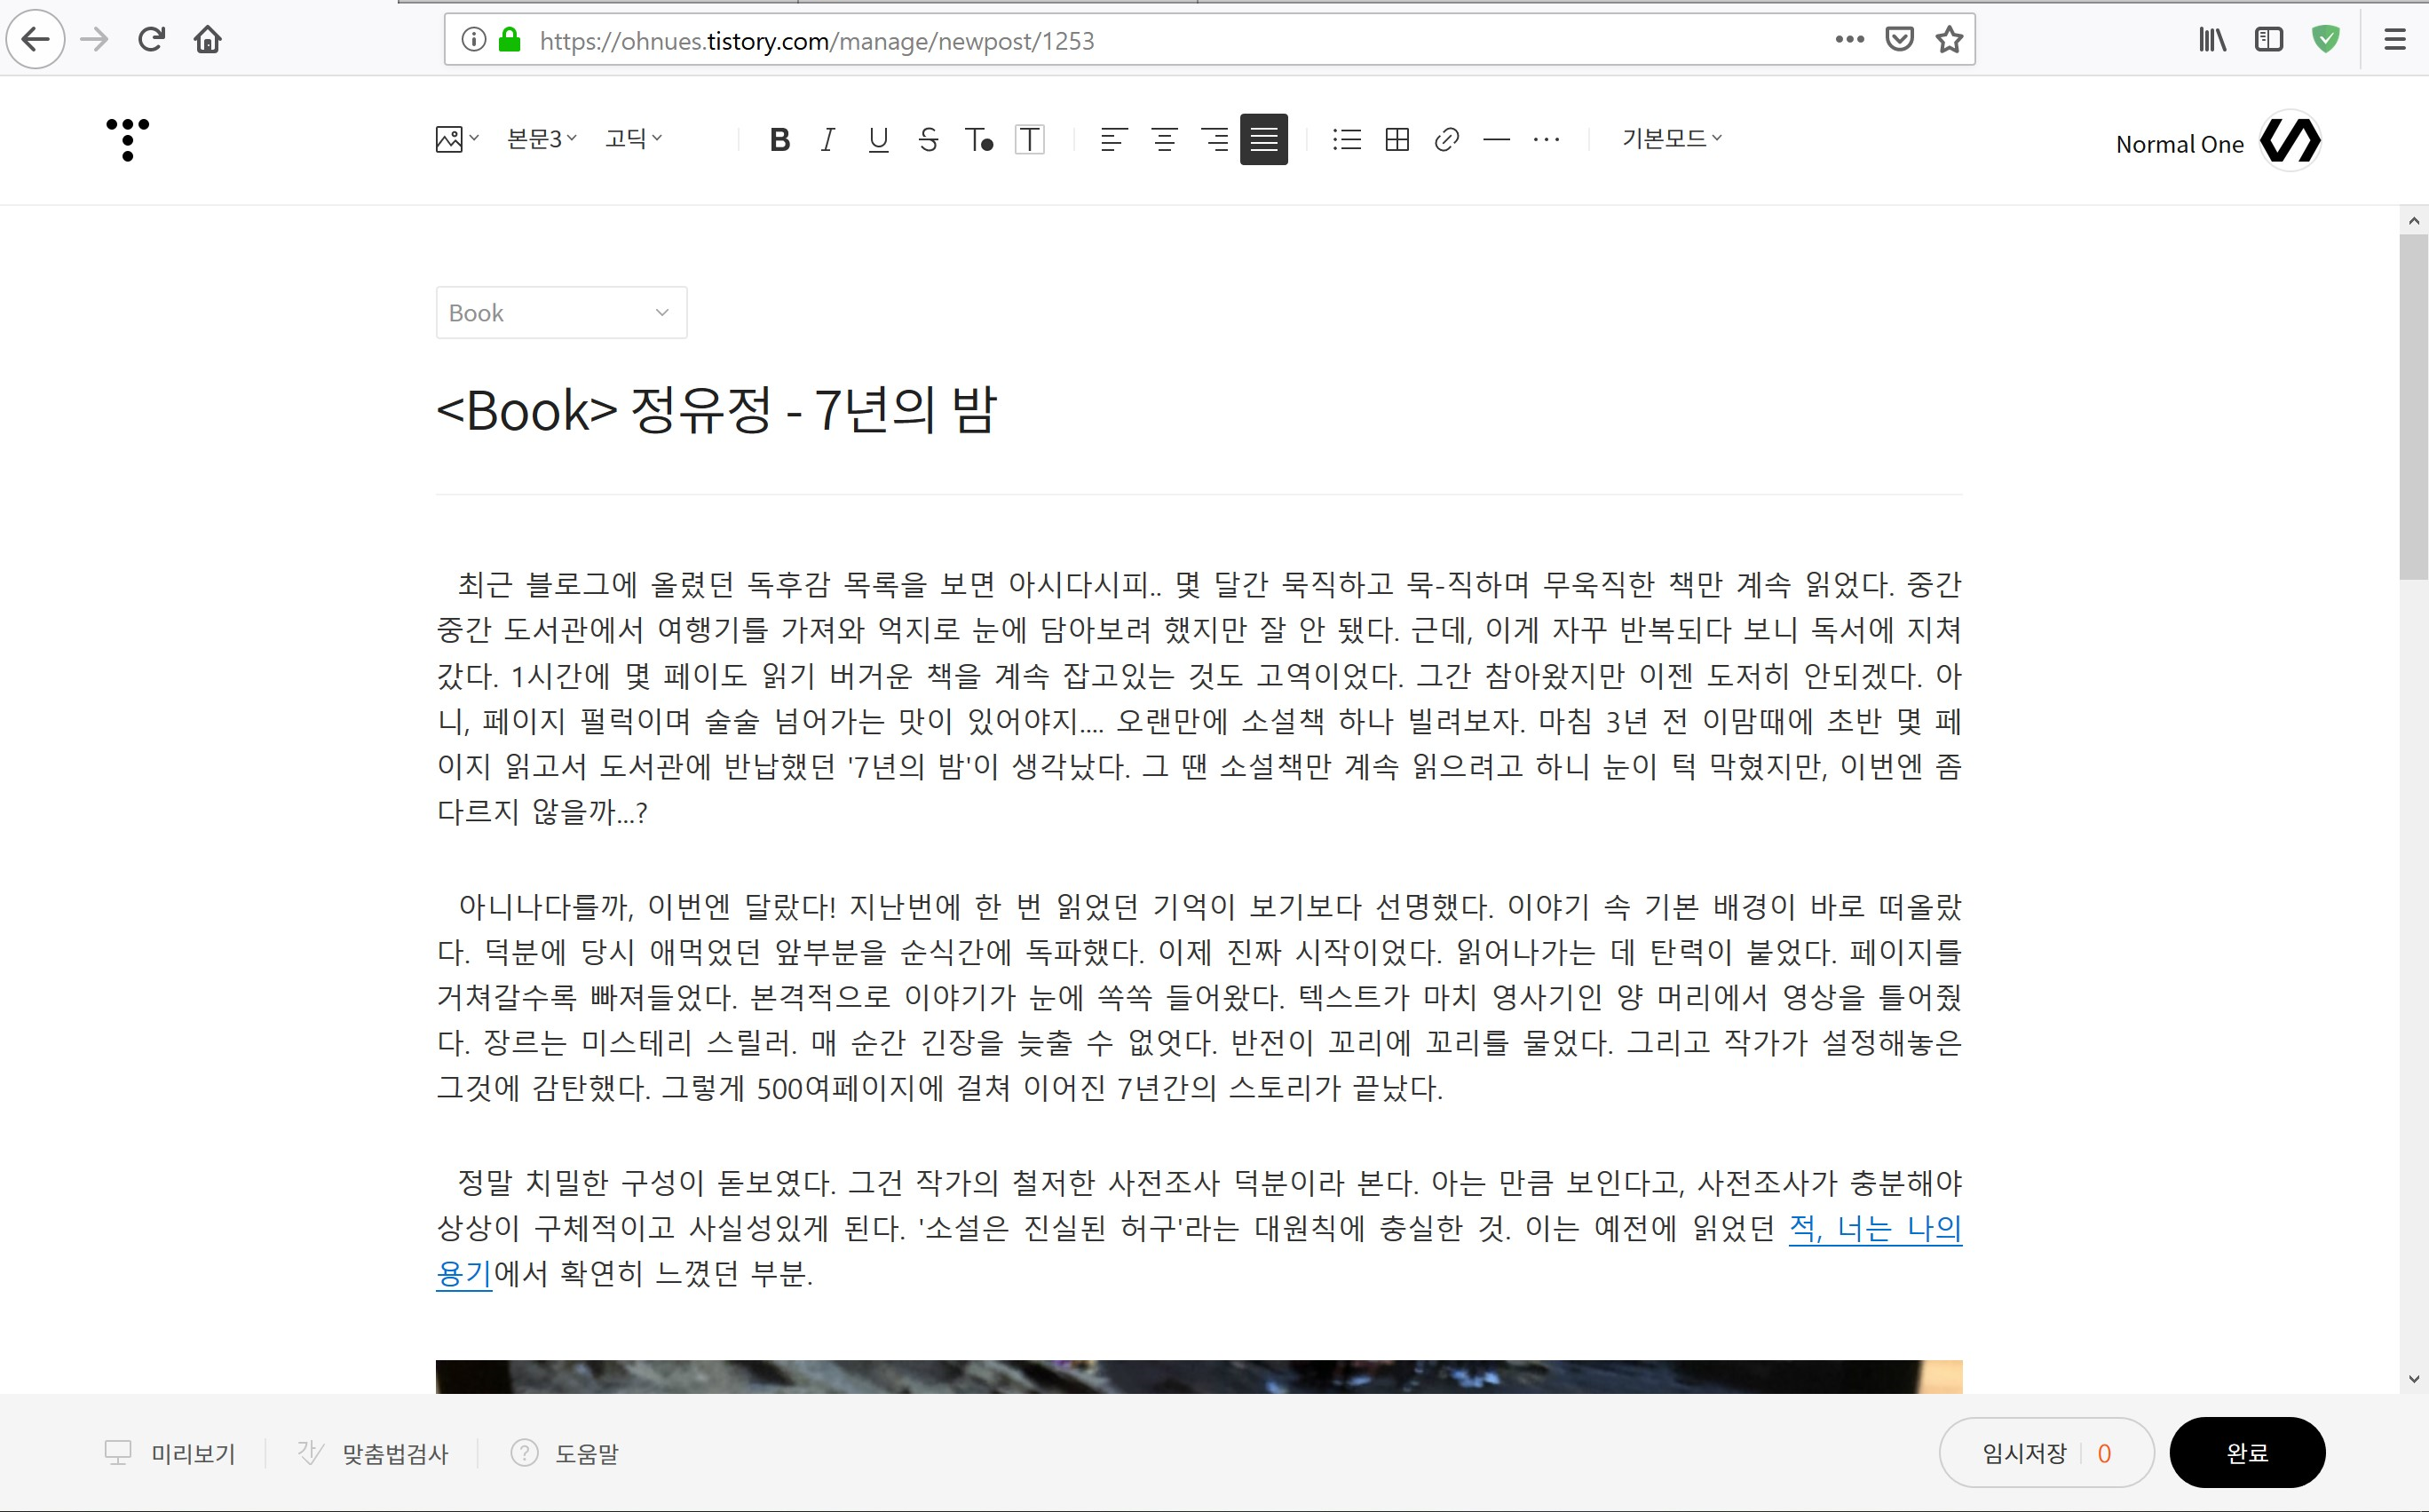
Task: Open the Book category dropdown
Action: (x=561, y=313)
